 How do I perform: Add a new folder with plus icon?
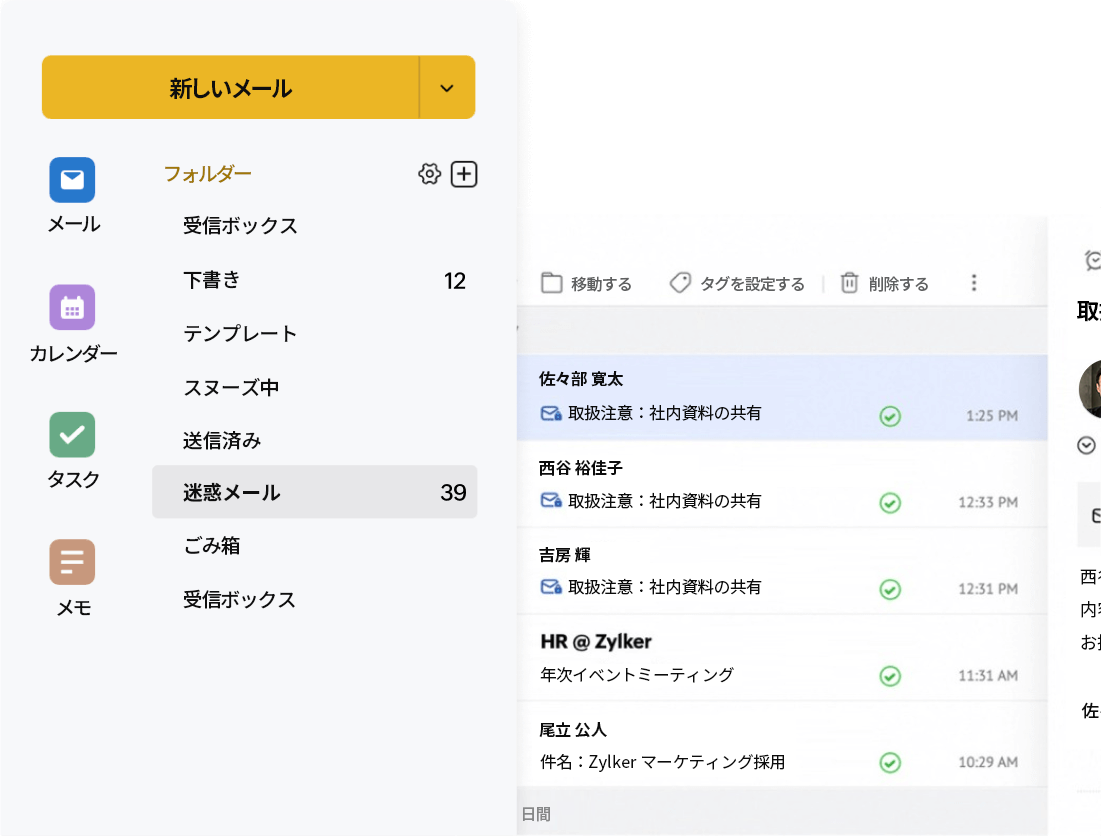(x=464, y=174)
